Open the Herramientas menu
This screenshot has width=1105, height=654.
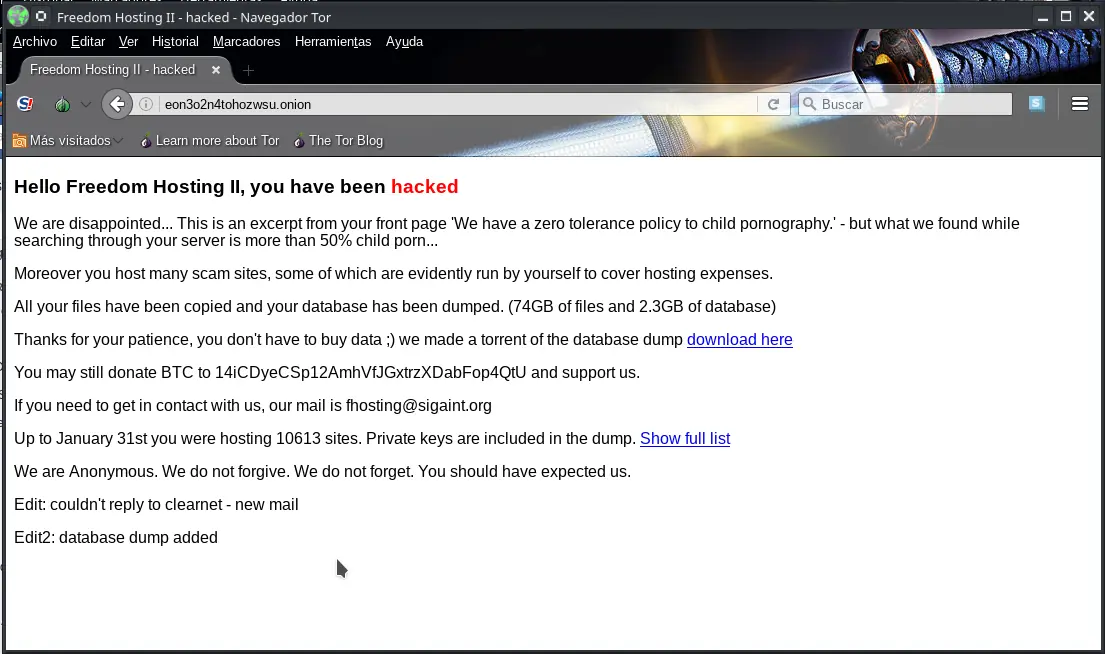click(333, 42)
